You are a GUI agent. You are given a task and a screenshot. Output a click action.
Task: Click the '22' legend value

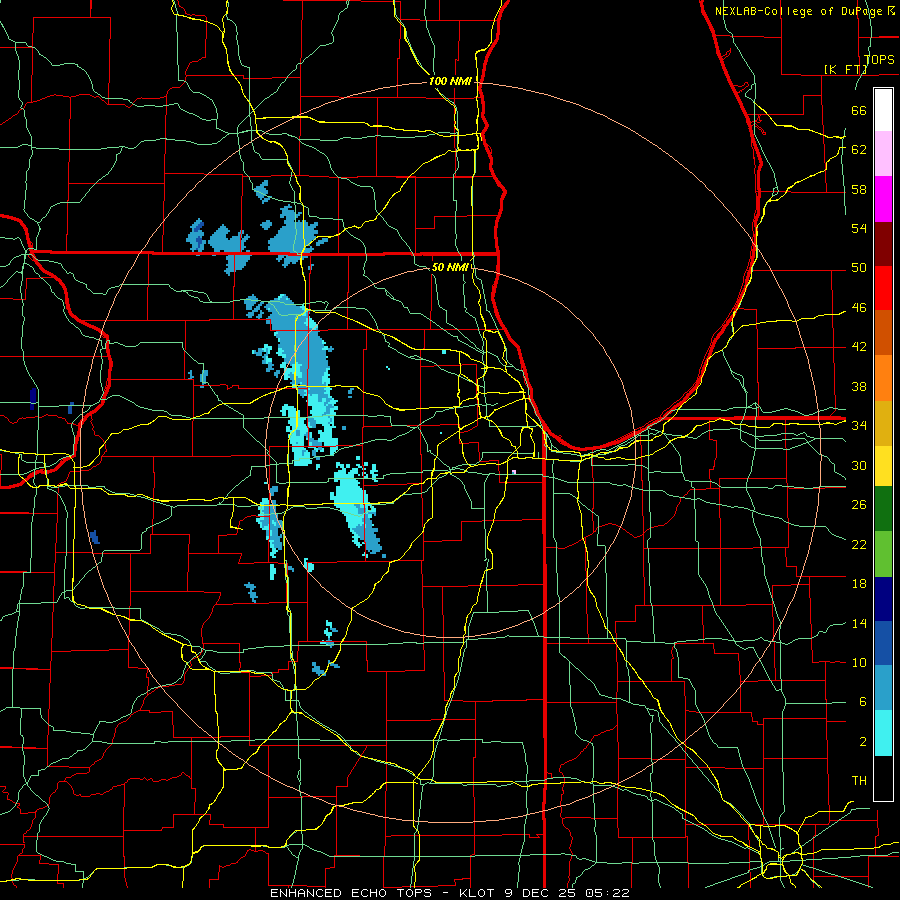pos(859,544)
